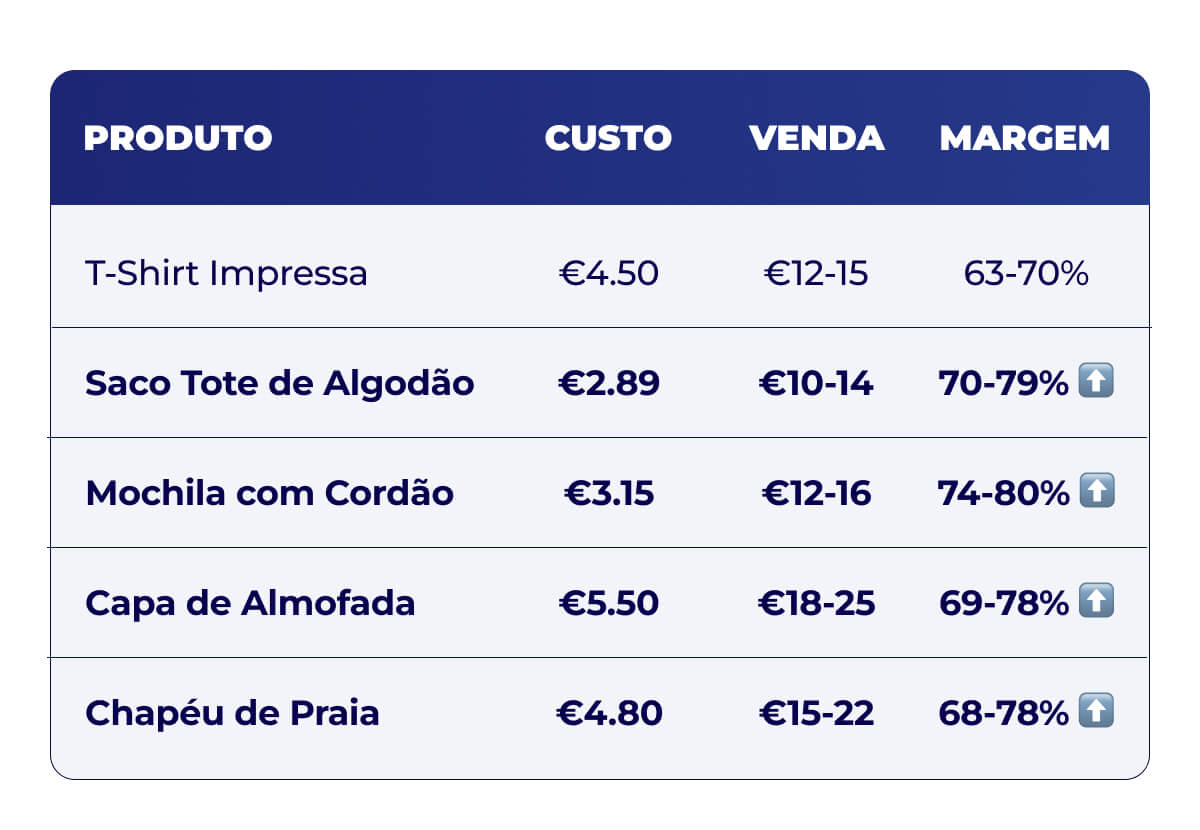Click the MARGEM column header
The width and height of the screenshot is (1200, 830).
(1025, 138)
